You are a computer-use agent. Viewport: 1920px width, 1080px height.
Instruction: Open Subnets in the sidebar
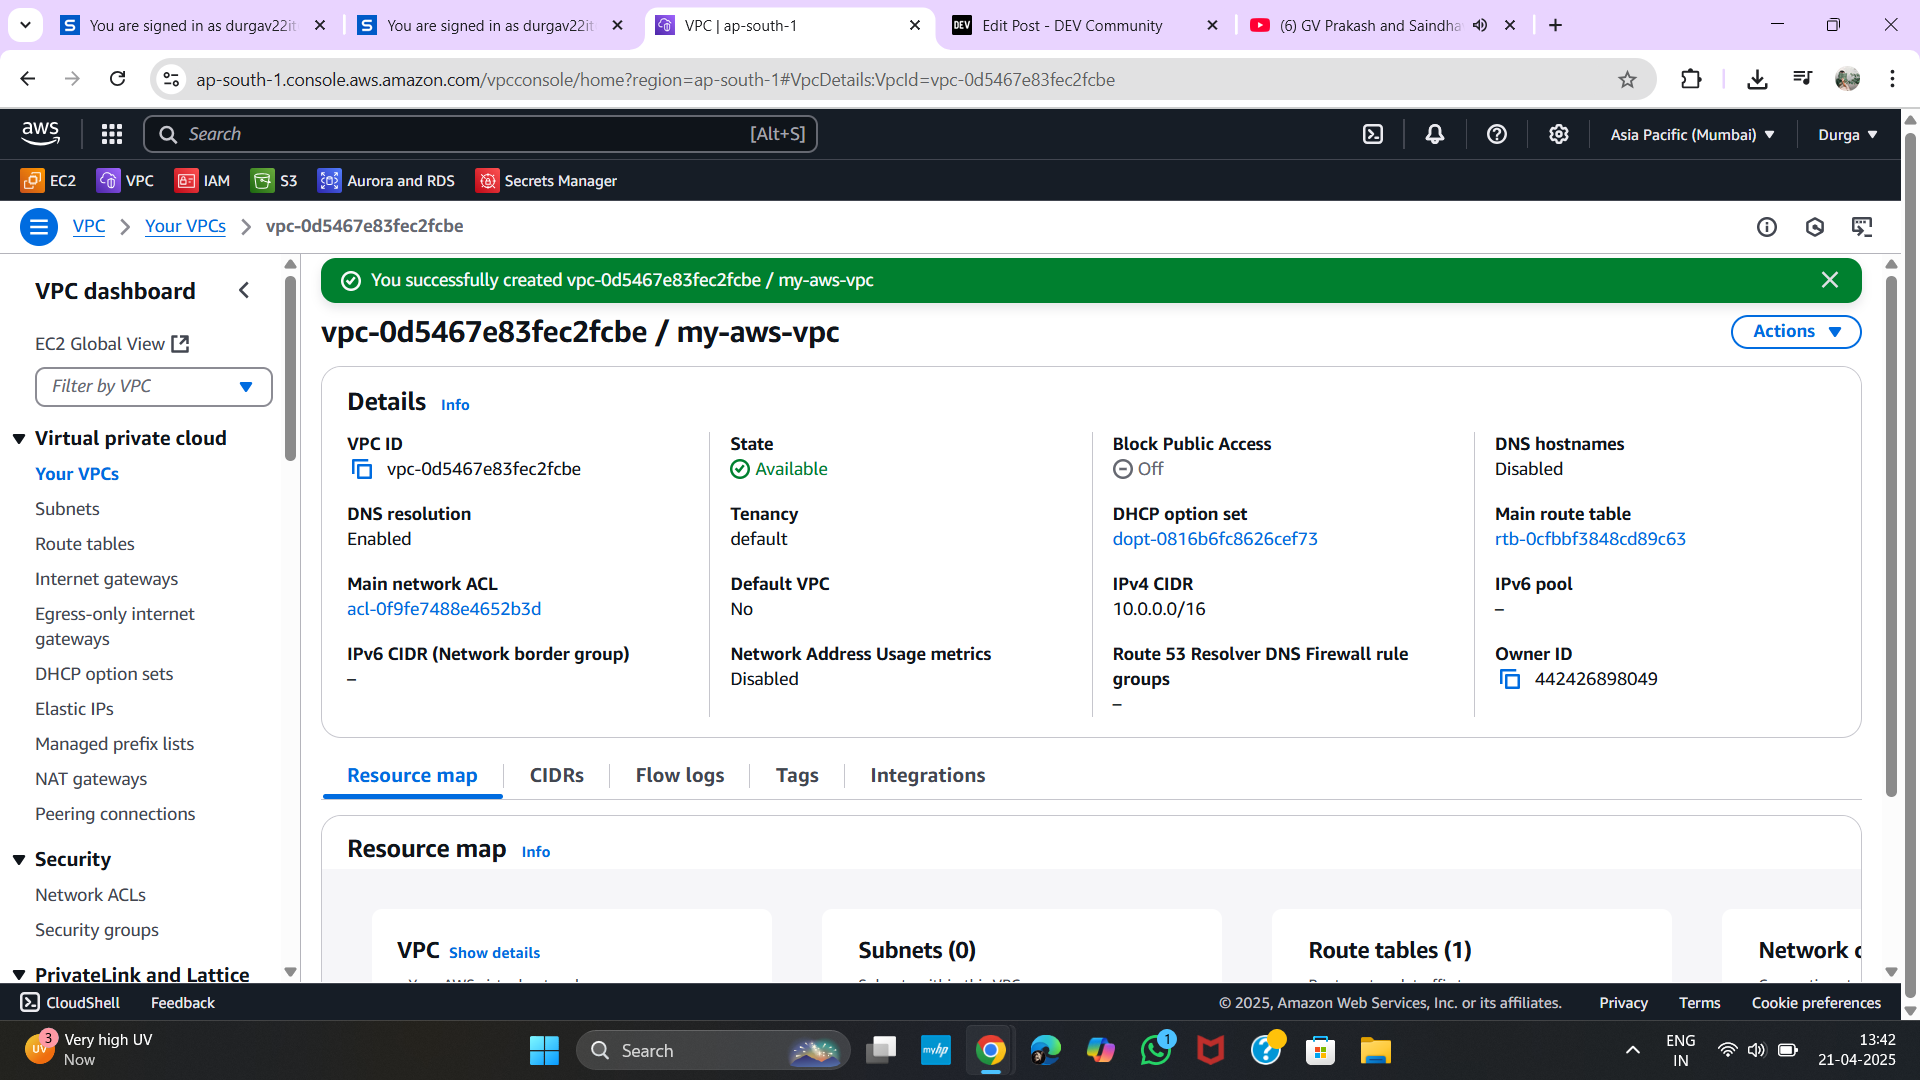[x=67, y=509]
